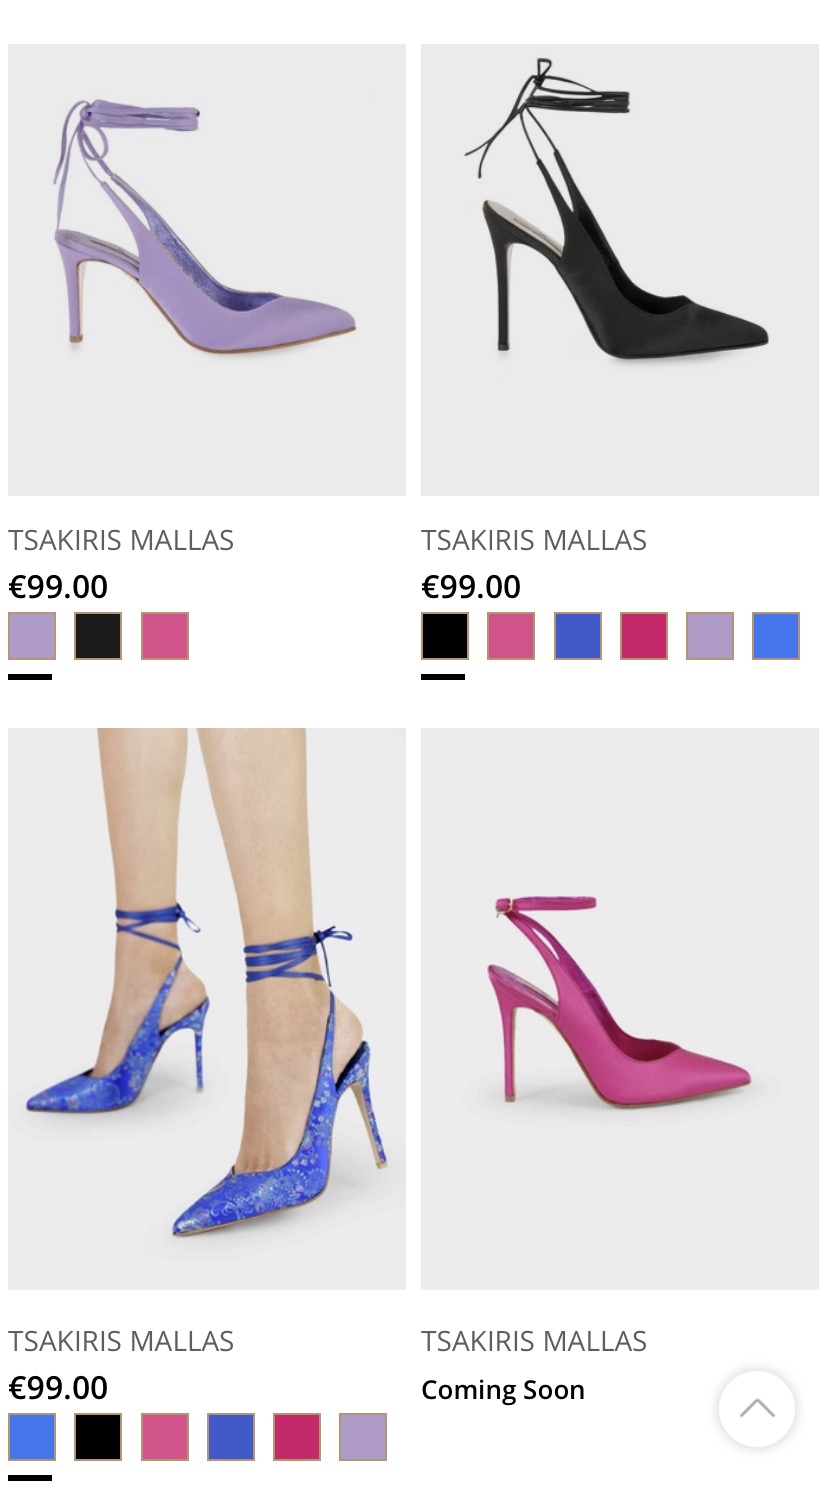Select lilac swatch under blue floral pumps
Viewport: 828px width, 1494px height.
tap(363, 1437)
